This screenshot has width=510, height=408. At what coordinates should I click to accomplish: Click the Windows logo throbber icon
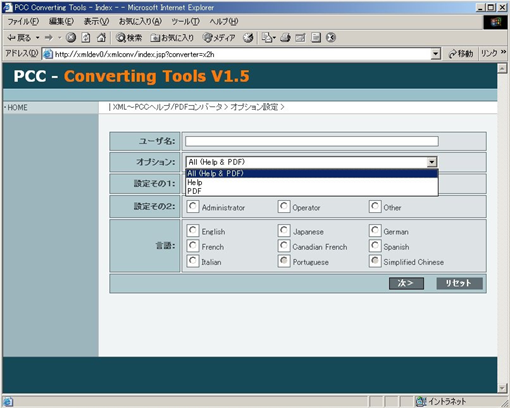(496, 22)
